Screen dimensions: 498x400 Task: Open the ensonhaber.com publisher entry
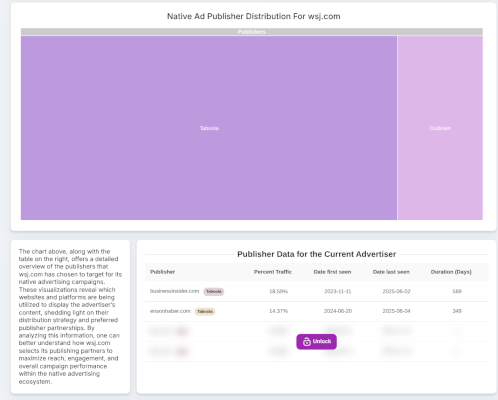(170, 311)
